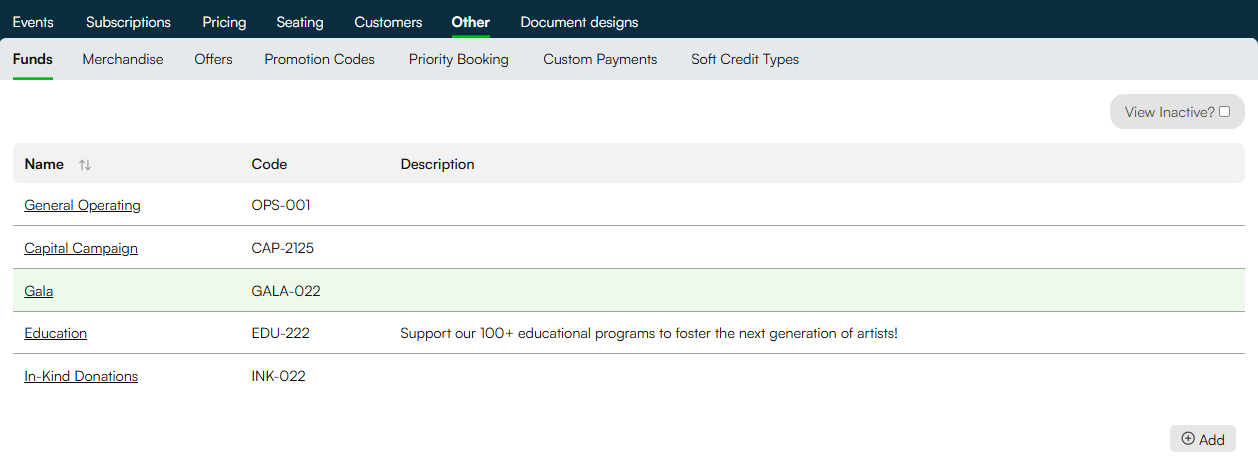Add a new fund with the Add button
This screenshot has height=466, width=1258.
coord(1203,439)
